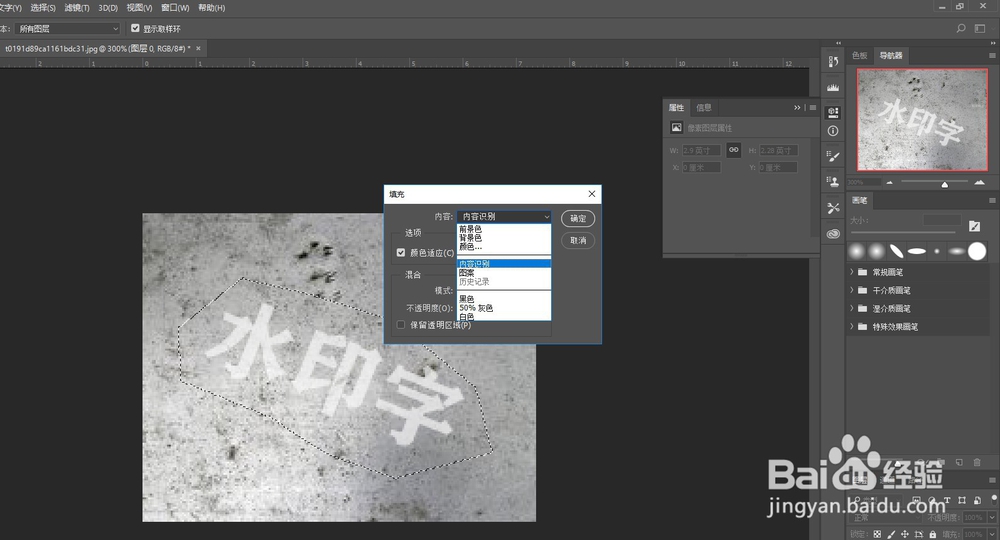Open the Properties panel menu icon

pyautogui.click(x=812, y=108)
